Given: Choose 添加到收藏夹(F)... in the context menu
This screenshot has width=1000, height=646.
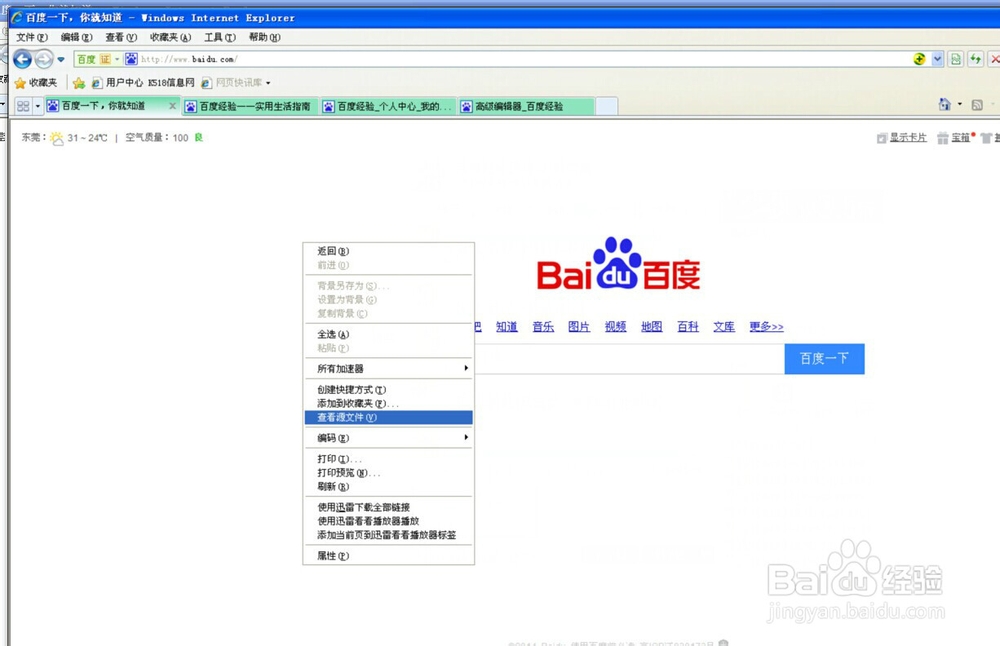Looking at the screenshot, I should (x=388, y=404).
